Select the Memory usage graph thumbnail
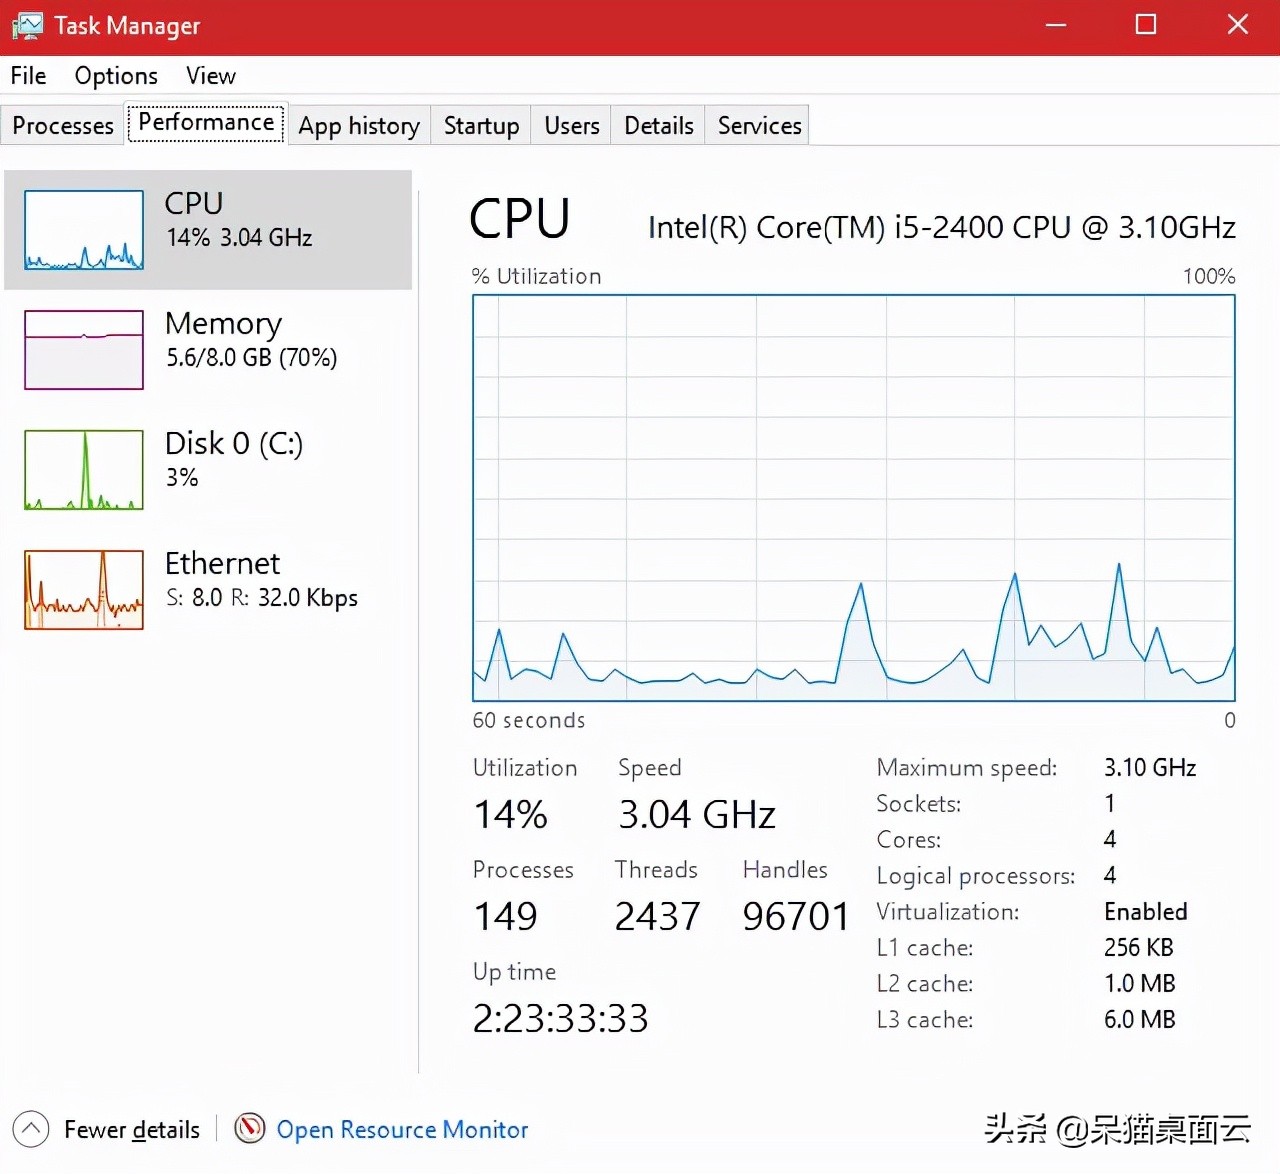The height and width of the screenshot is (1174, 1280). (84, 350)
